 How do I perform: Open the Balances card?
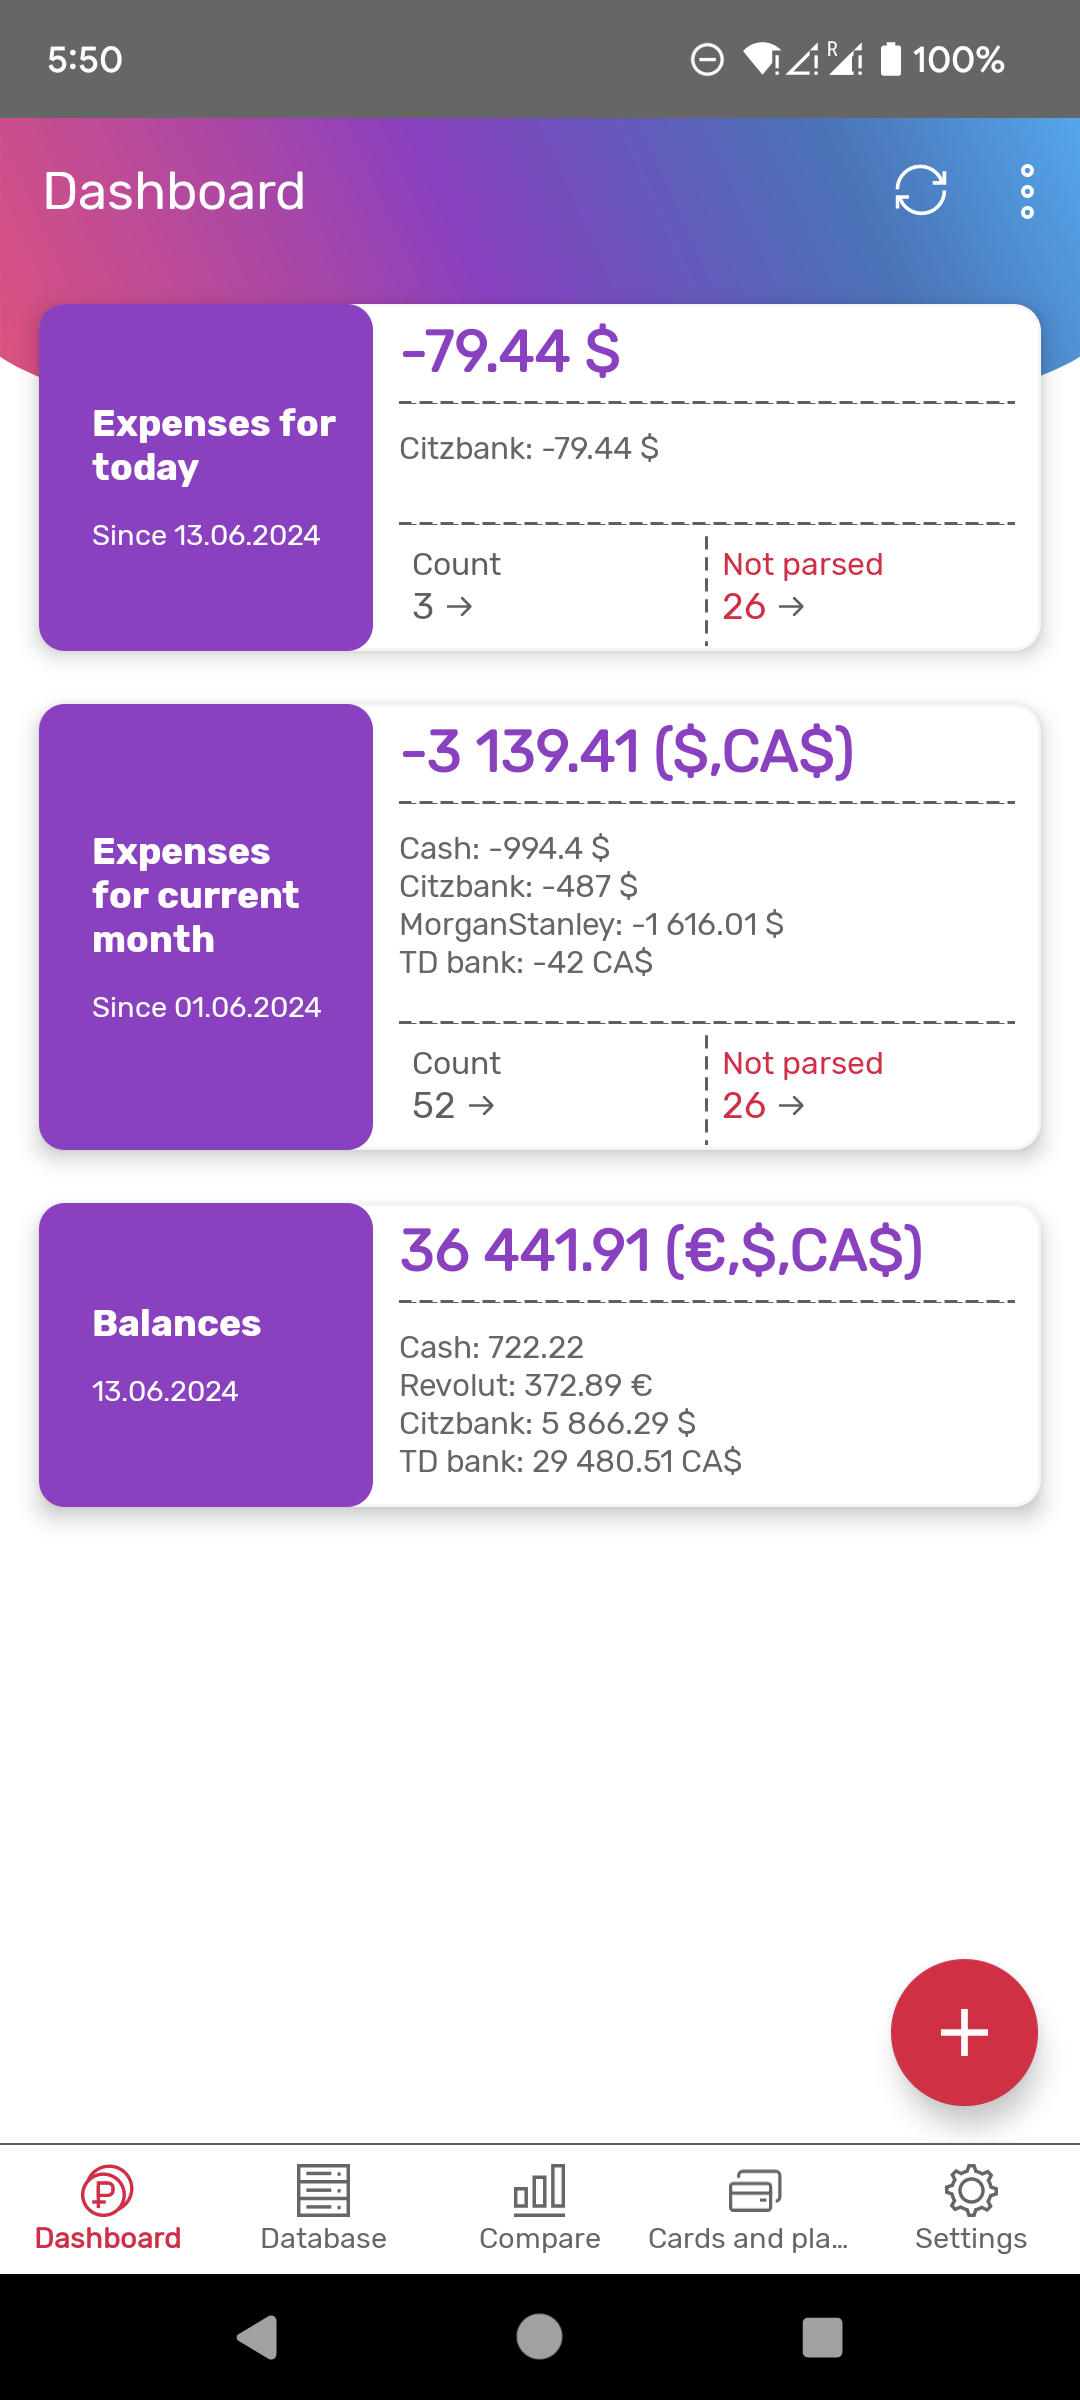coord(206,1355)
